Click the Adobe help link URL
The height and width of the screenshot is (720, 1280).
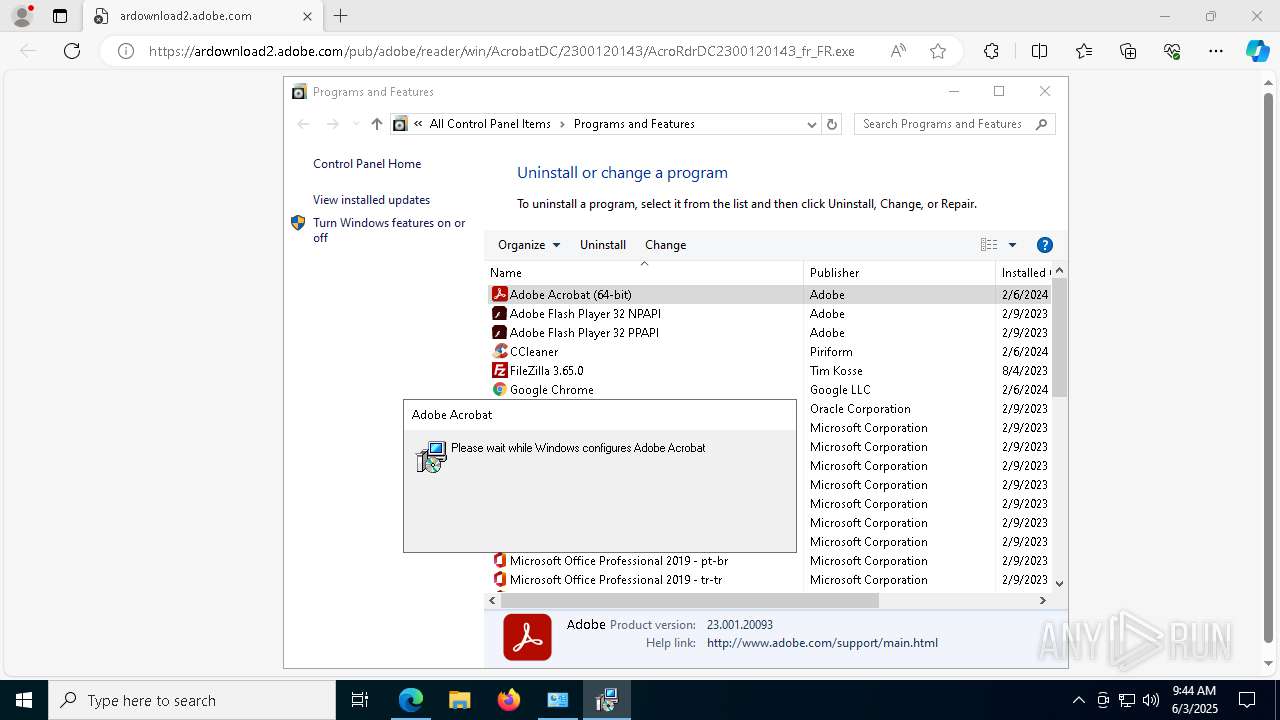pos(822,643)
